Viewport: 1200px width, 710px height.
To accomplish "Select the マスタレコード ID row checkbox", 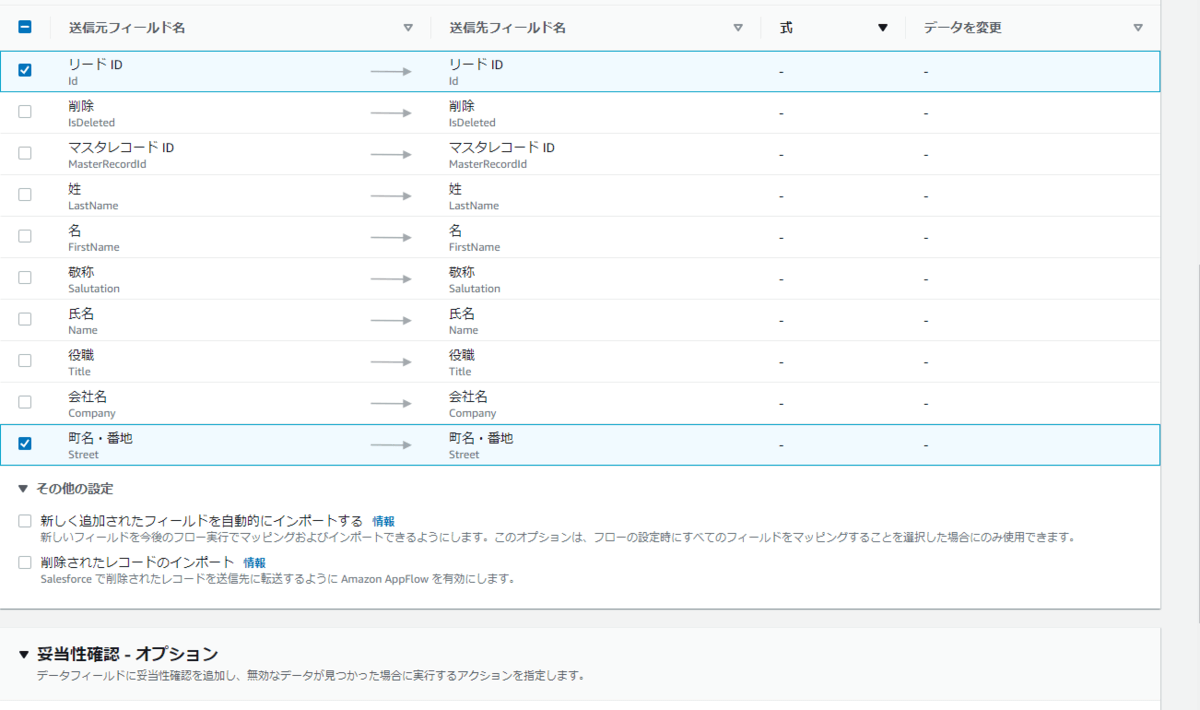I will tap(25, 153).
